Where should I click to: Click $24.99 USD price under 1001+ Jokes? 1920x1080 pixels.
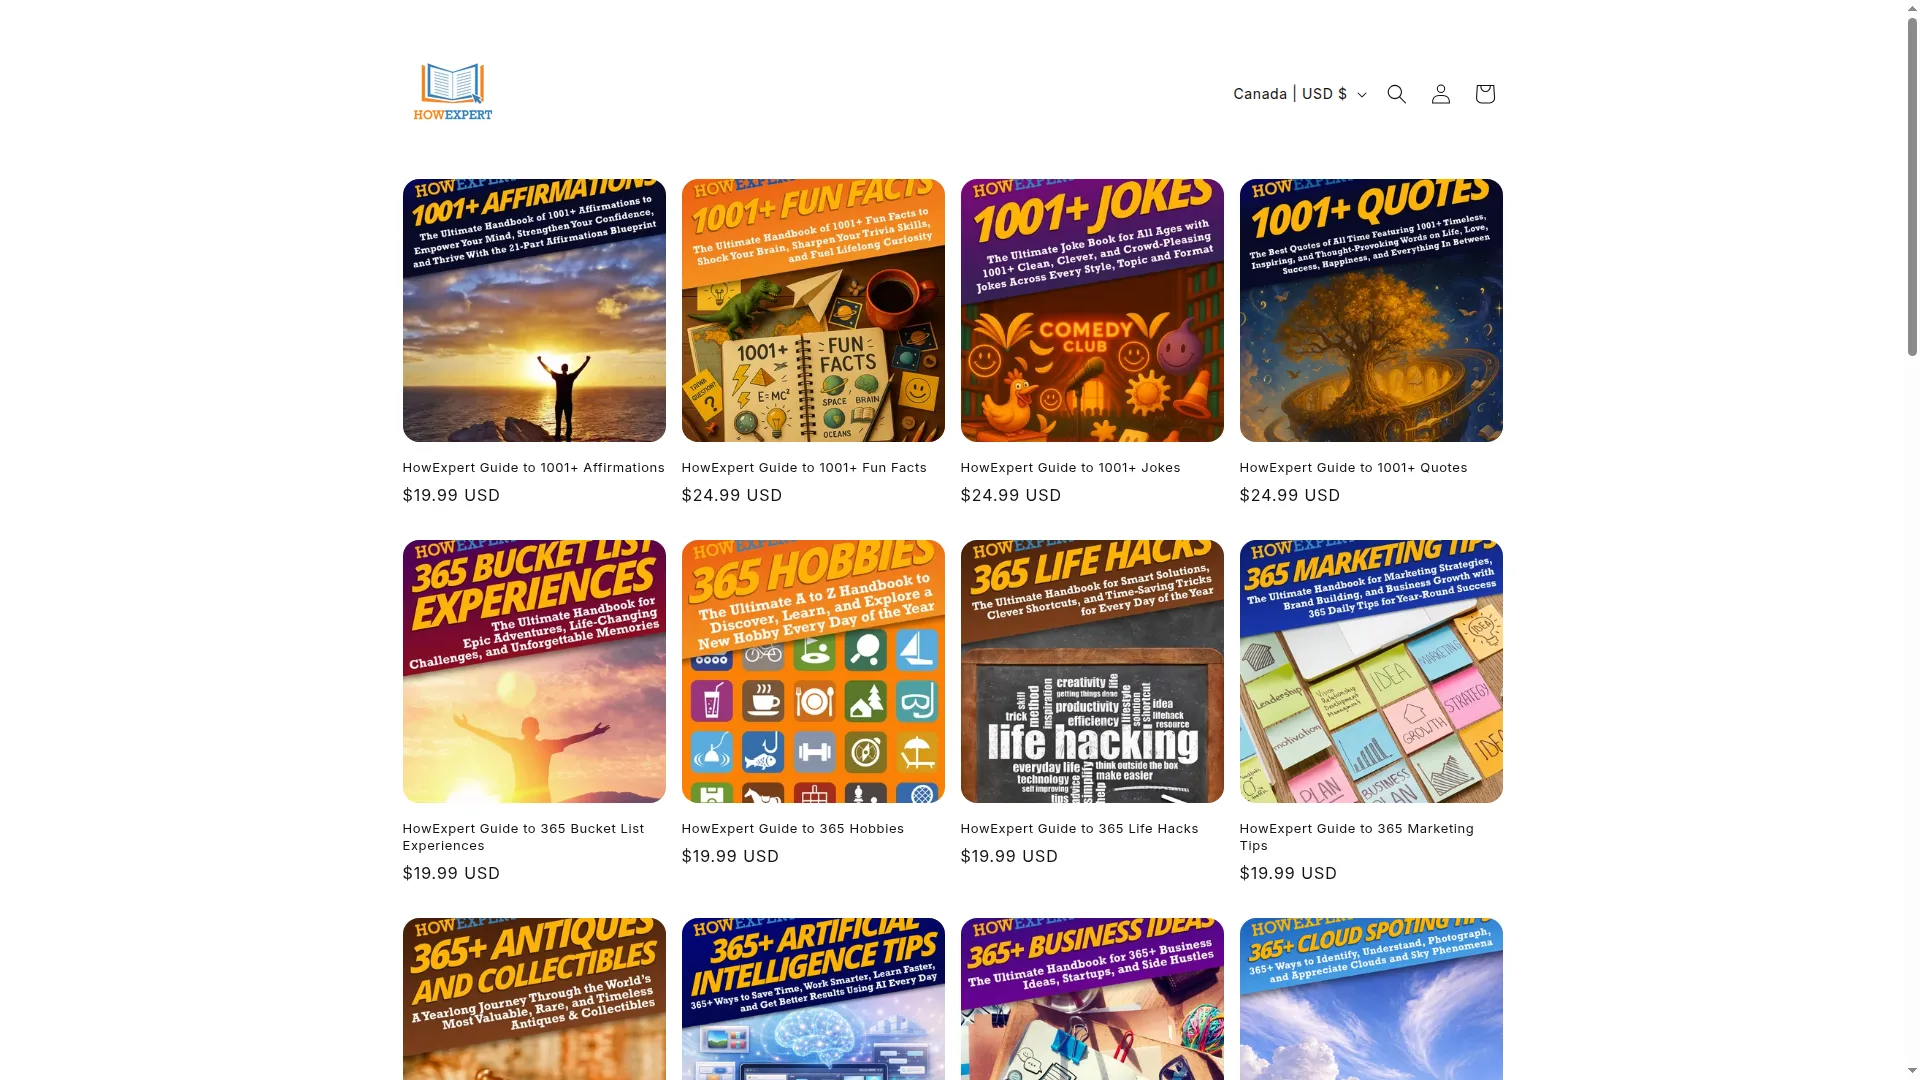[x=1011, y=496]
